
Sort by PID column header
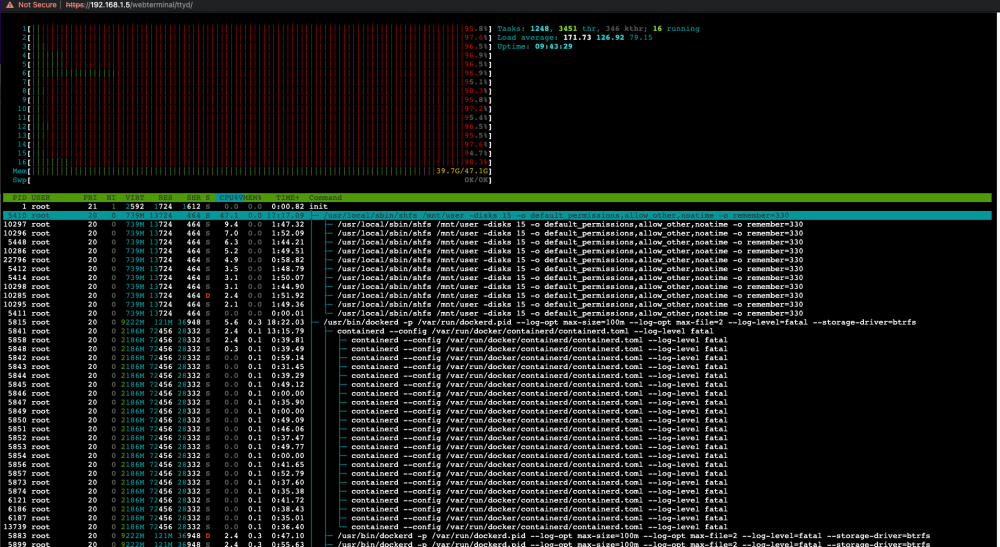[19, 198]
